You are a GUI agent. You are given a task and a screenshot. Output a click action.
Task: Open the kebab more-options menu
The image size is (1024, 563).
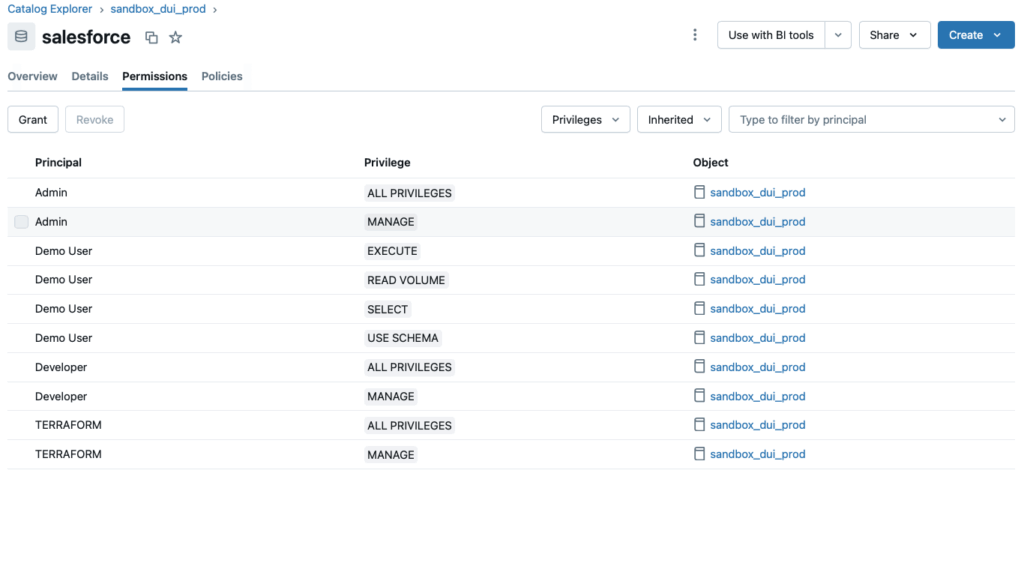pos(695,35)
